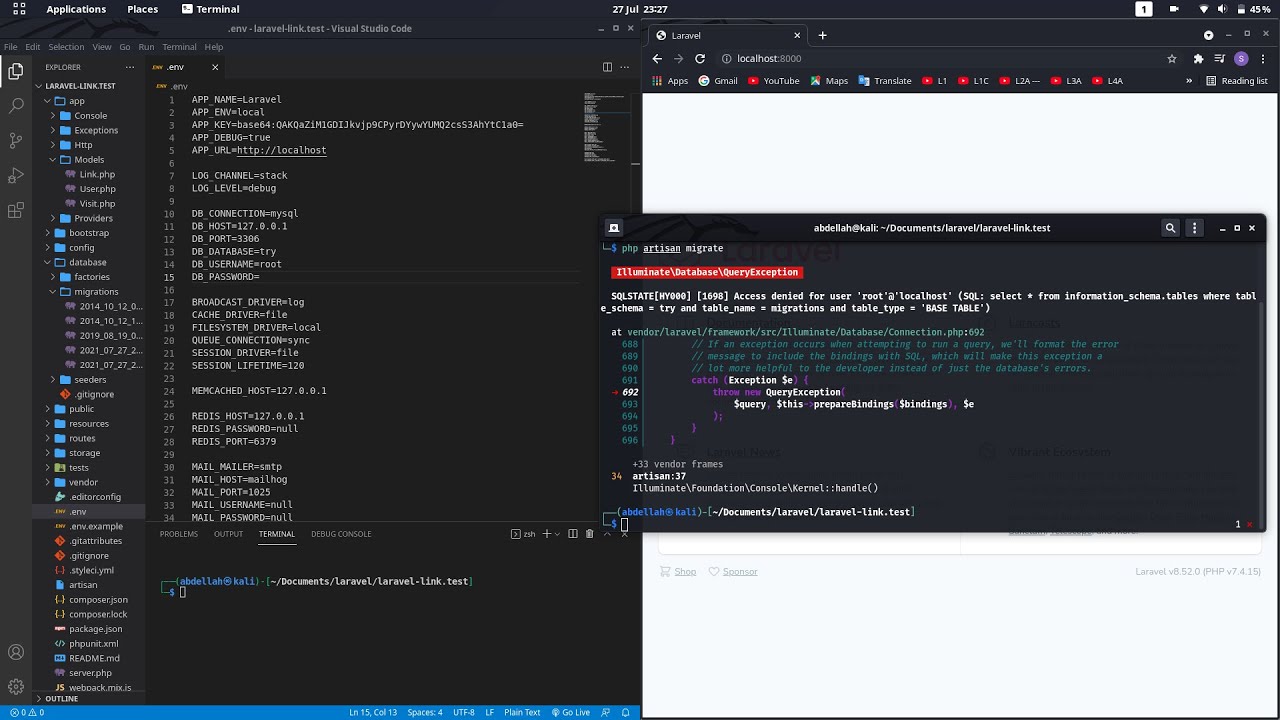Open Chrome profile avatar S
Viewport: 1280px width, 720px height.
tap(1241, 58)
